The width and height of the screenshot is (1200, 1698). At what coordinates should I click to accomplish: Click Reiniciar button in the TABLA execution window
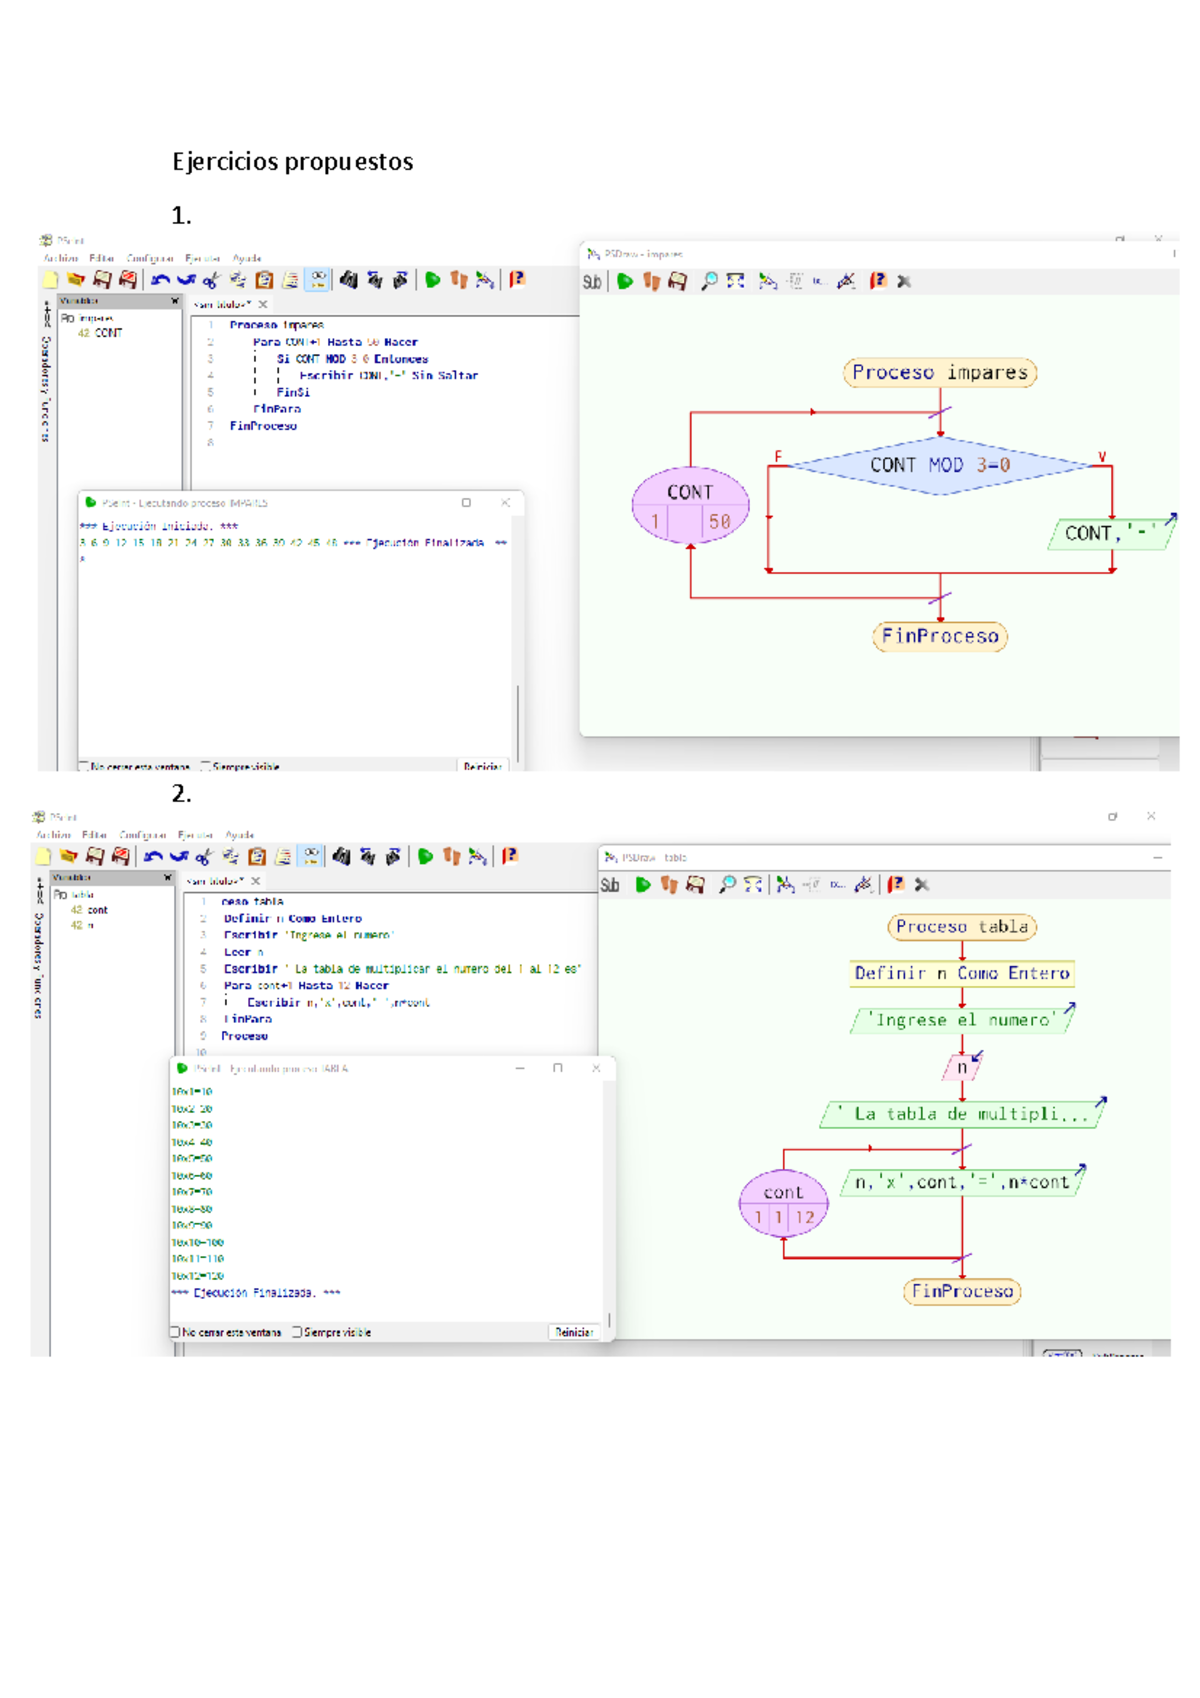pos(574,1332)
